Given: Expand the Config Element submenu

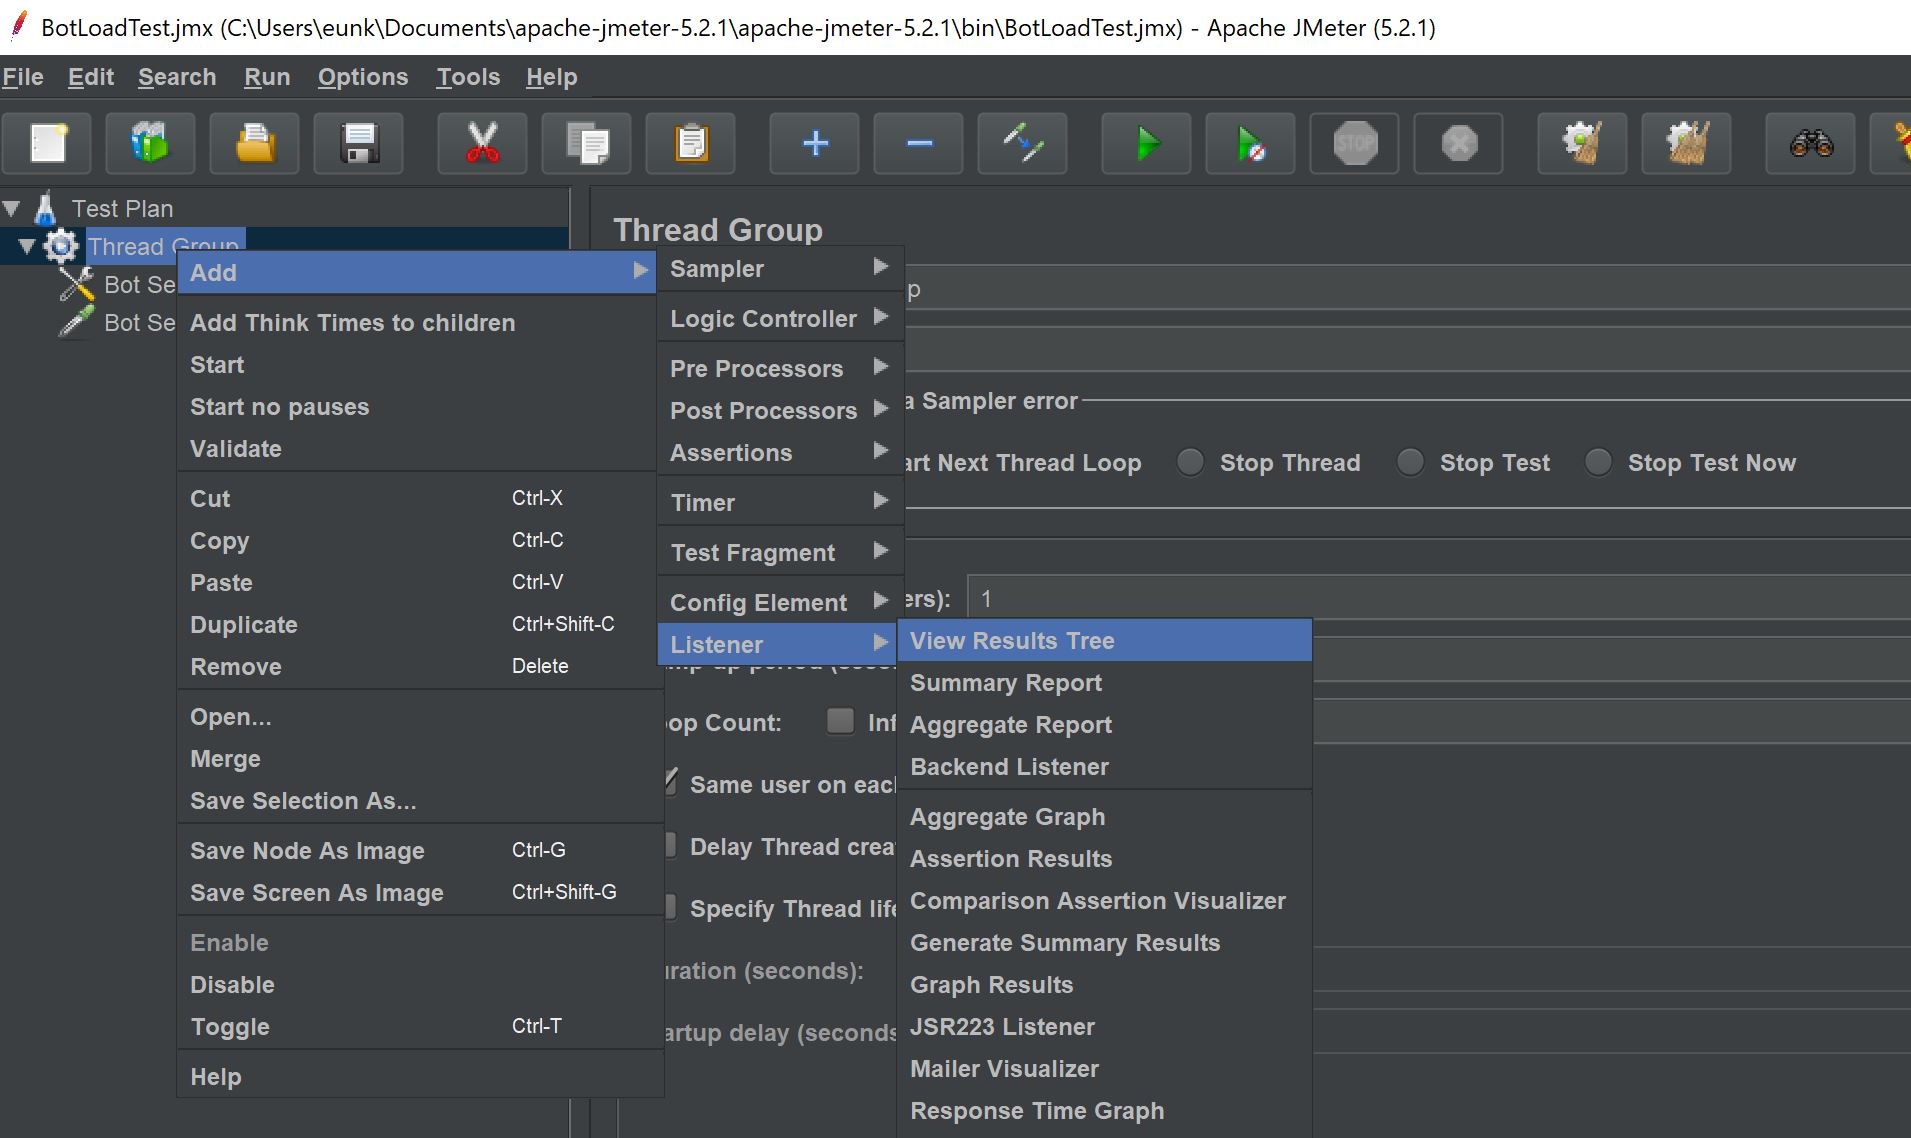Looking at the screenshot, I should 780,602.
